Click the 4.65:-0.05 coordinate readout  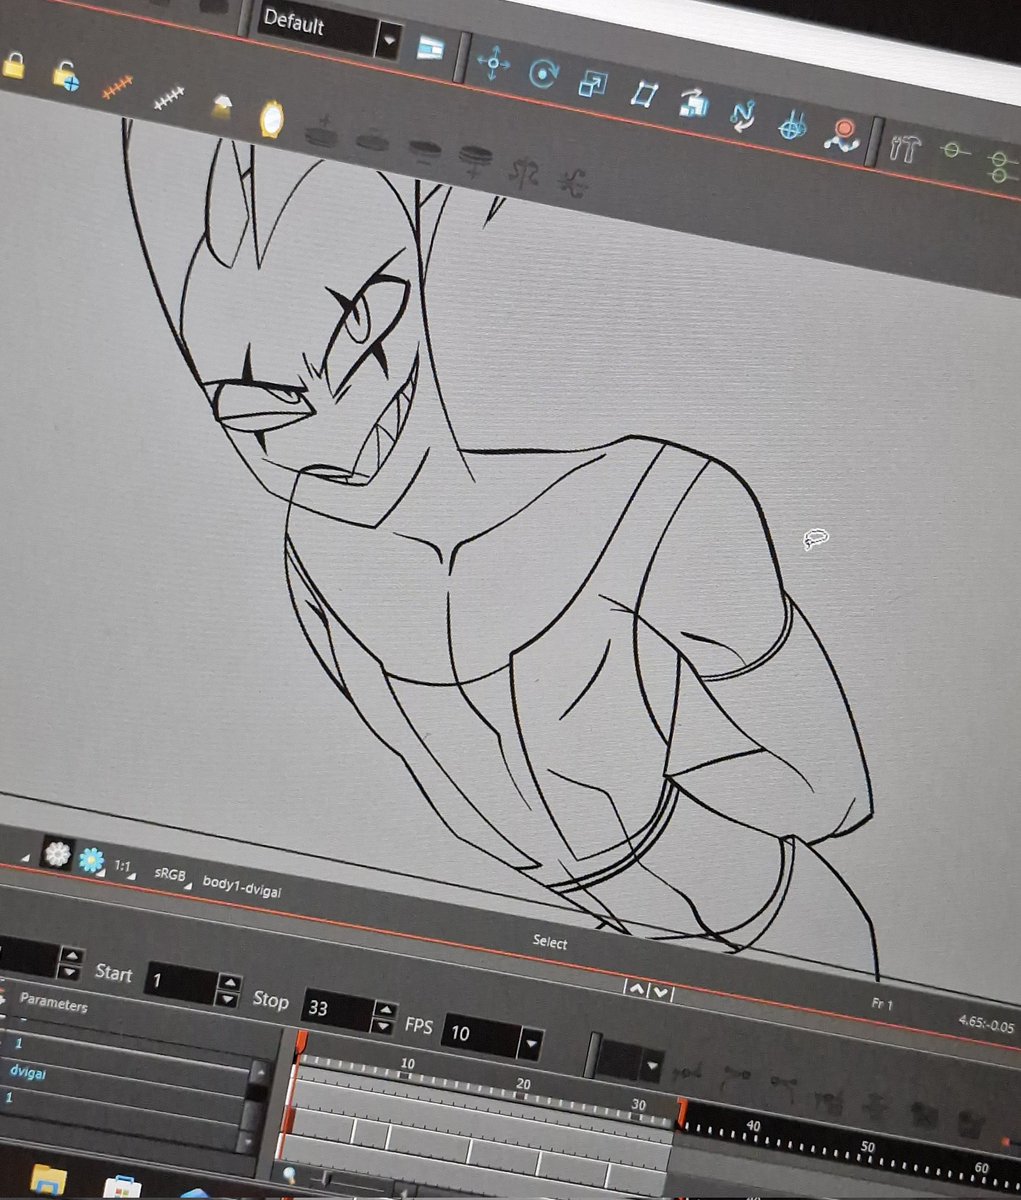click(x=985, y=1024)
